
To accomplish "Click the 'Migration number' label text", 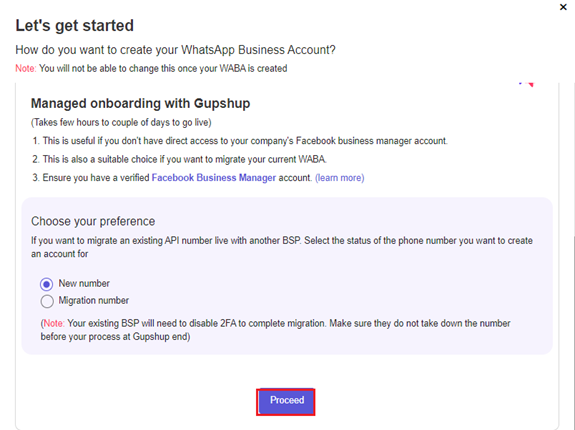I will [x=94, y=301].
